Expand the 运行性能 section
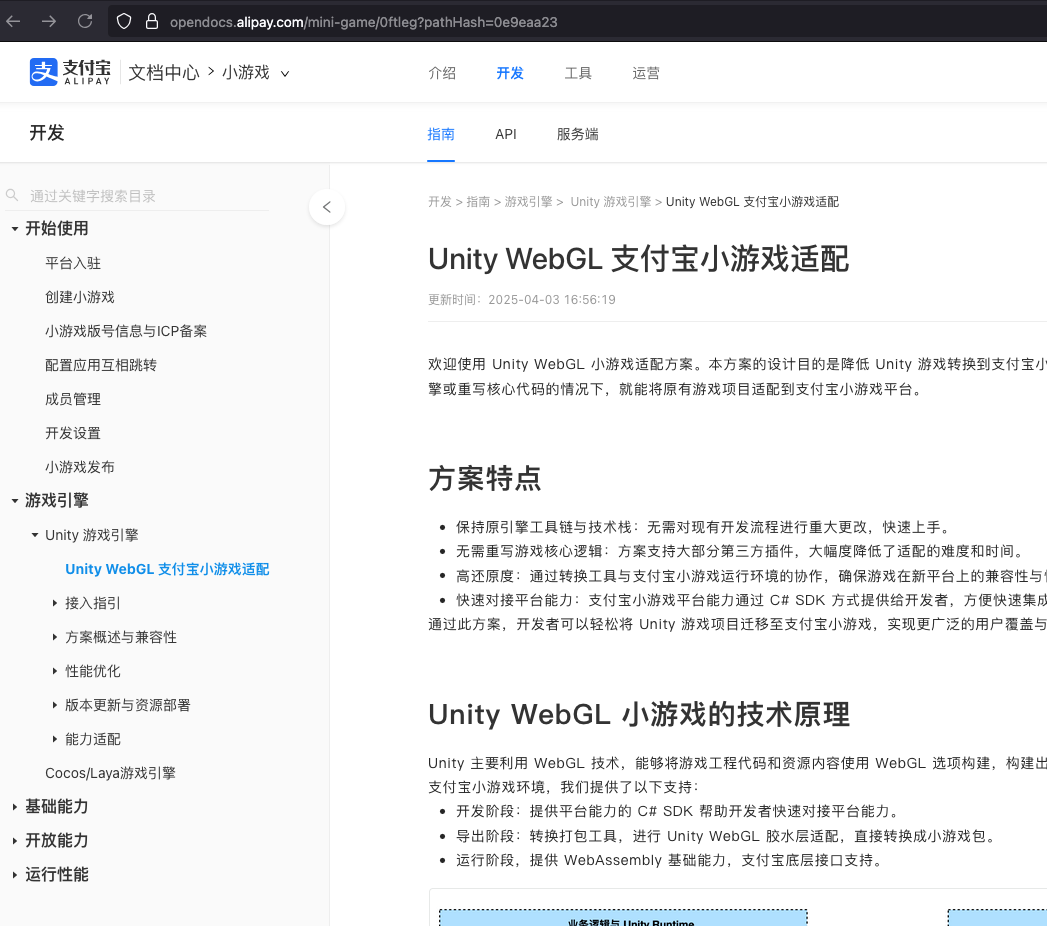Viewport: 1047px width, 926px height. pos(15,875)
